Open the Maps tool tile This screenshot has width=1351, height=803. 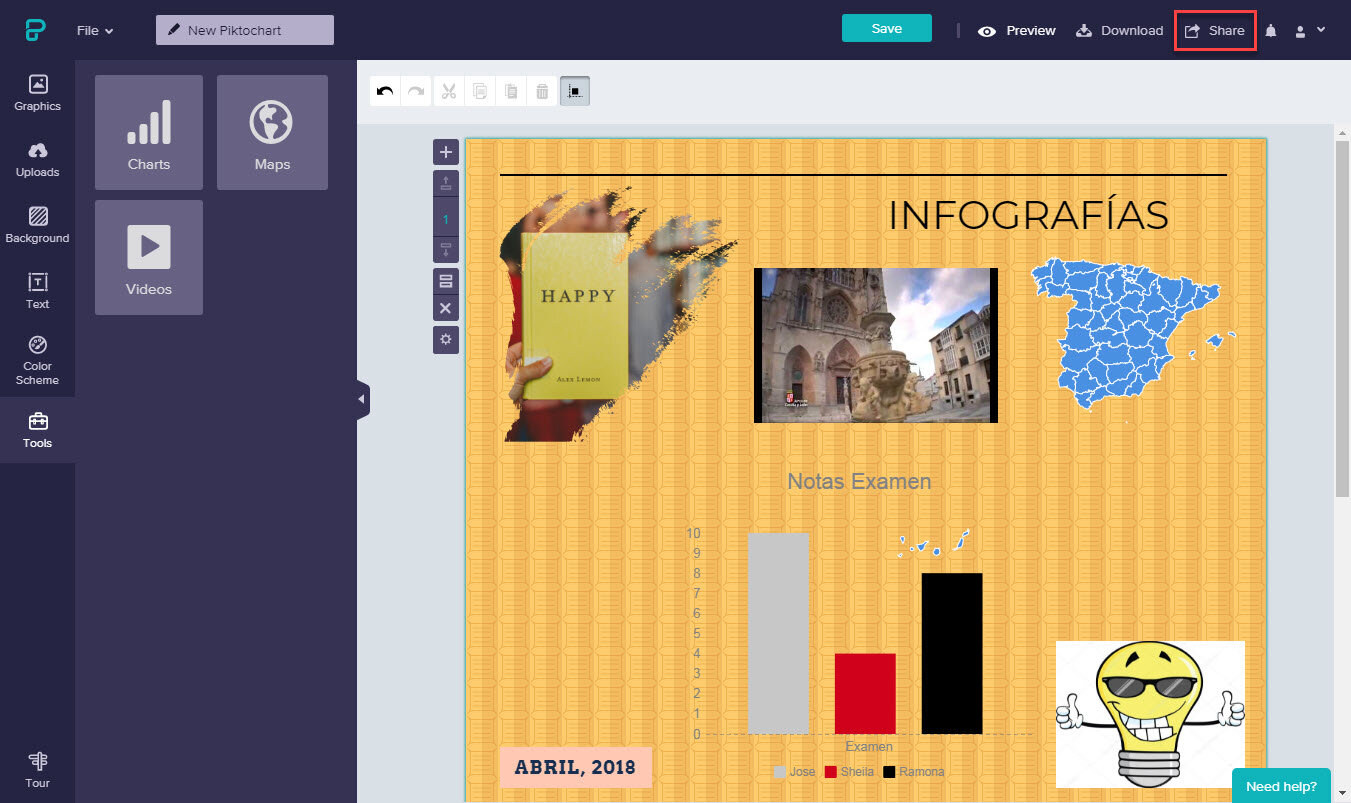272,132
